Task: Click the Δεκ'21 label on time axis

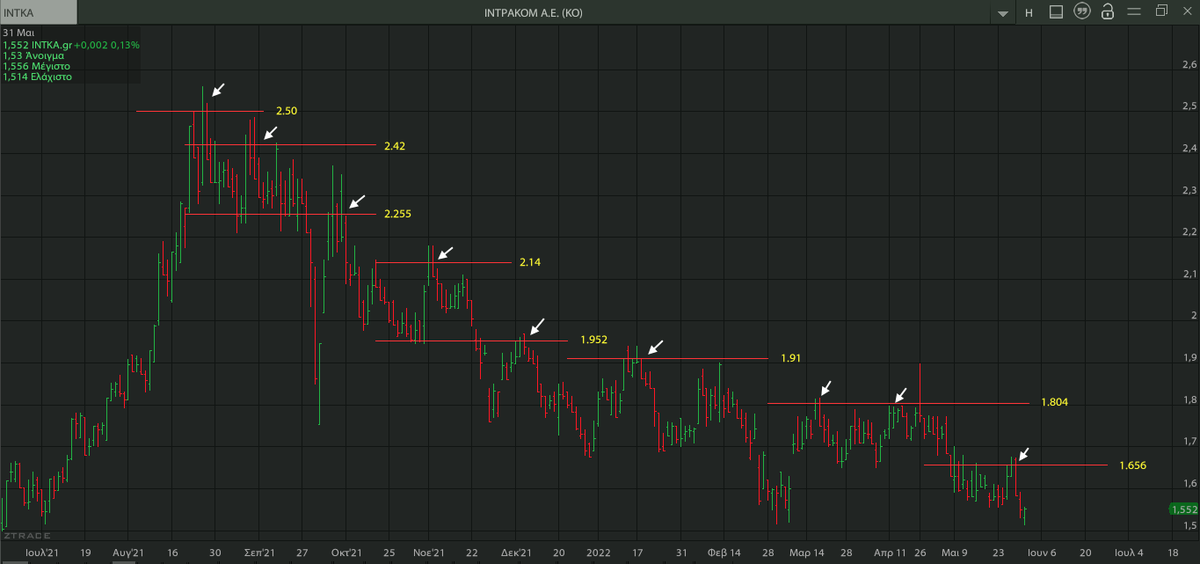Action: coord(516,551)
